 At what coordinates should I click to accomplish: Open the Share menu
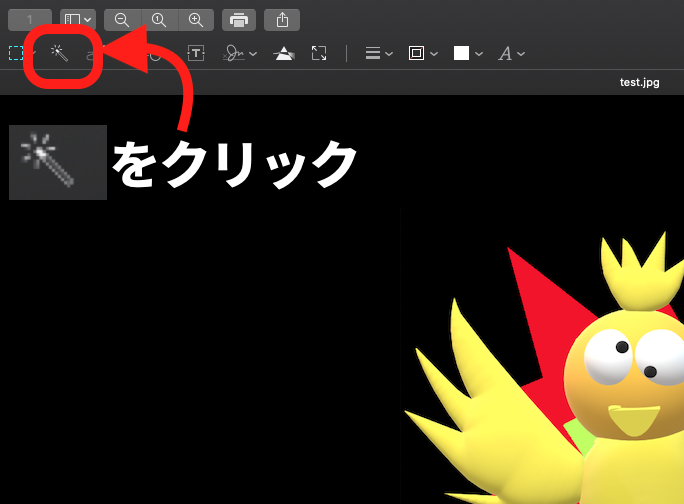[282, 20]
